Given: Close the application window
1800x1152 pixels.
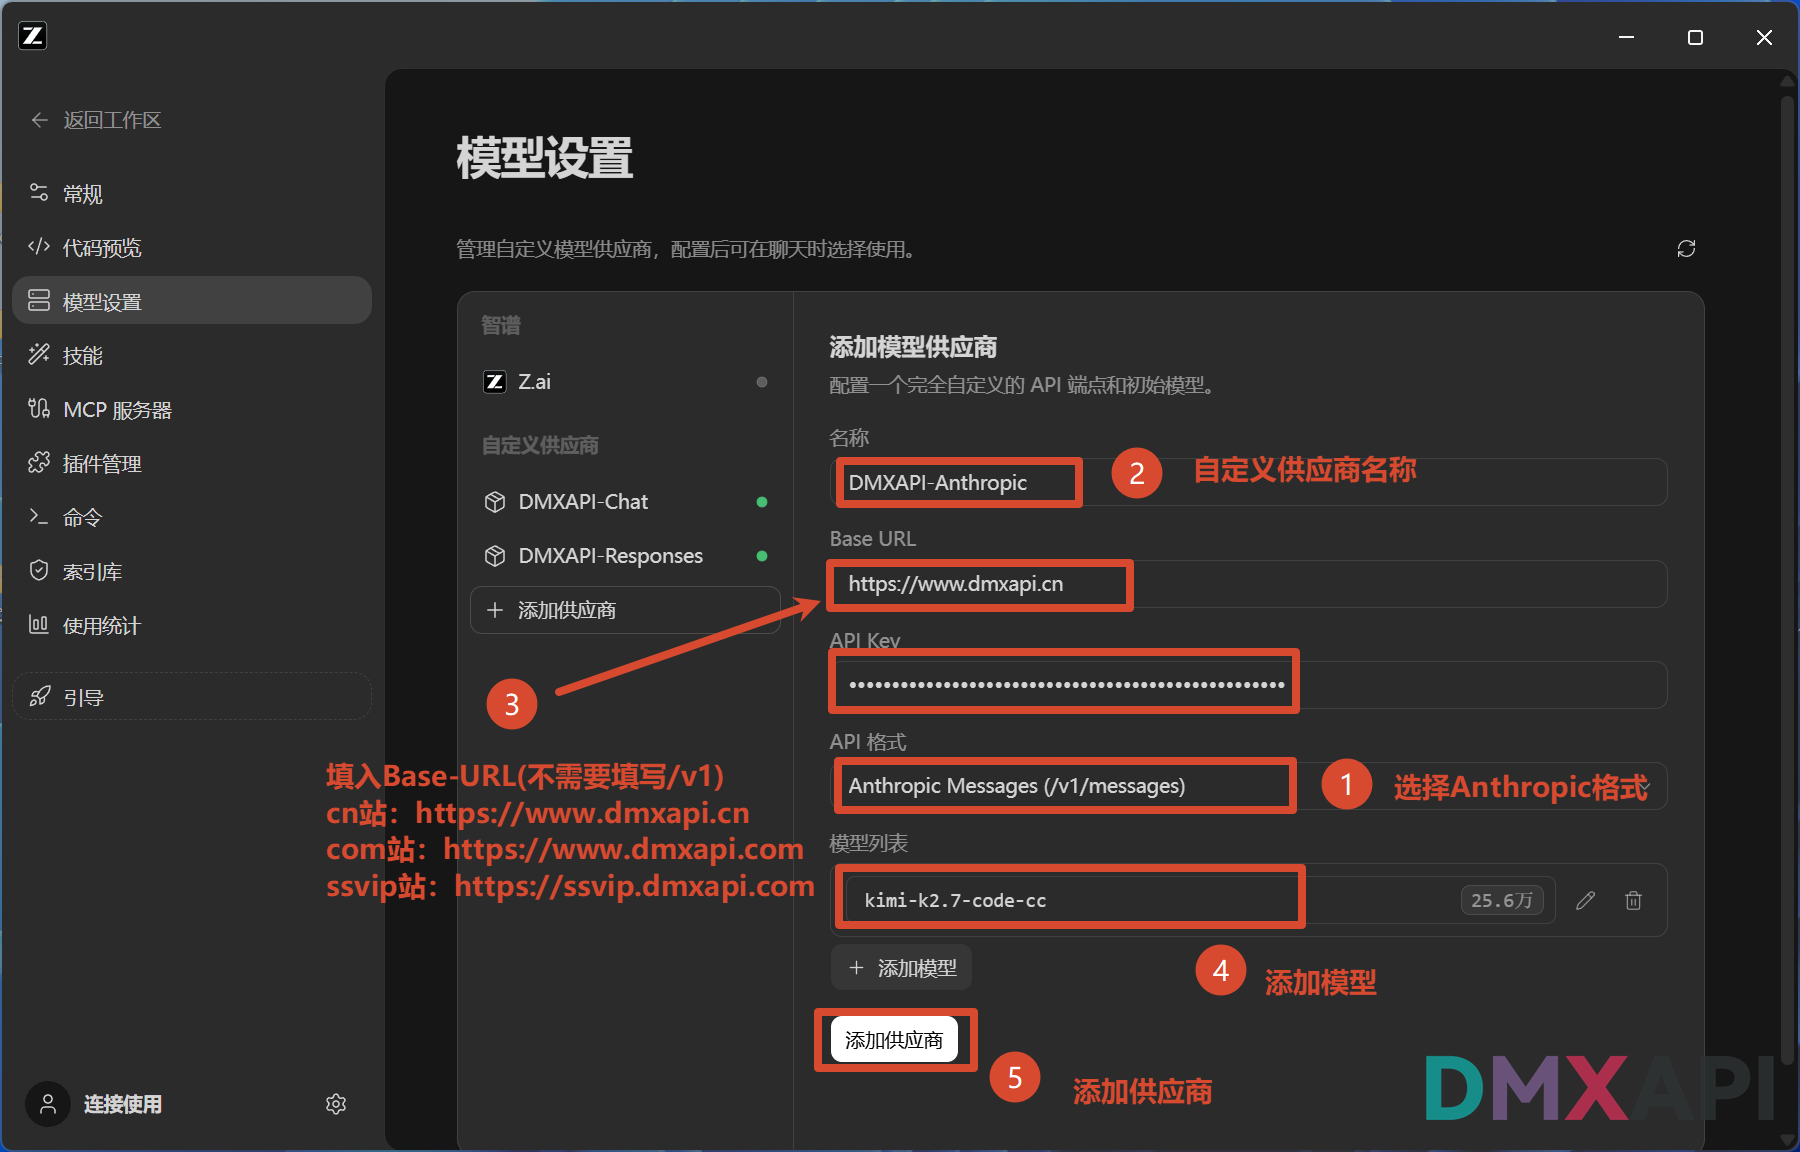Looking at the screenshot, I should 1764,37.
